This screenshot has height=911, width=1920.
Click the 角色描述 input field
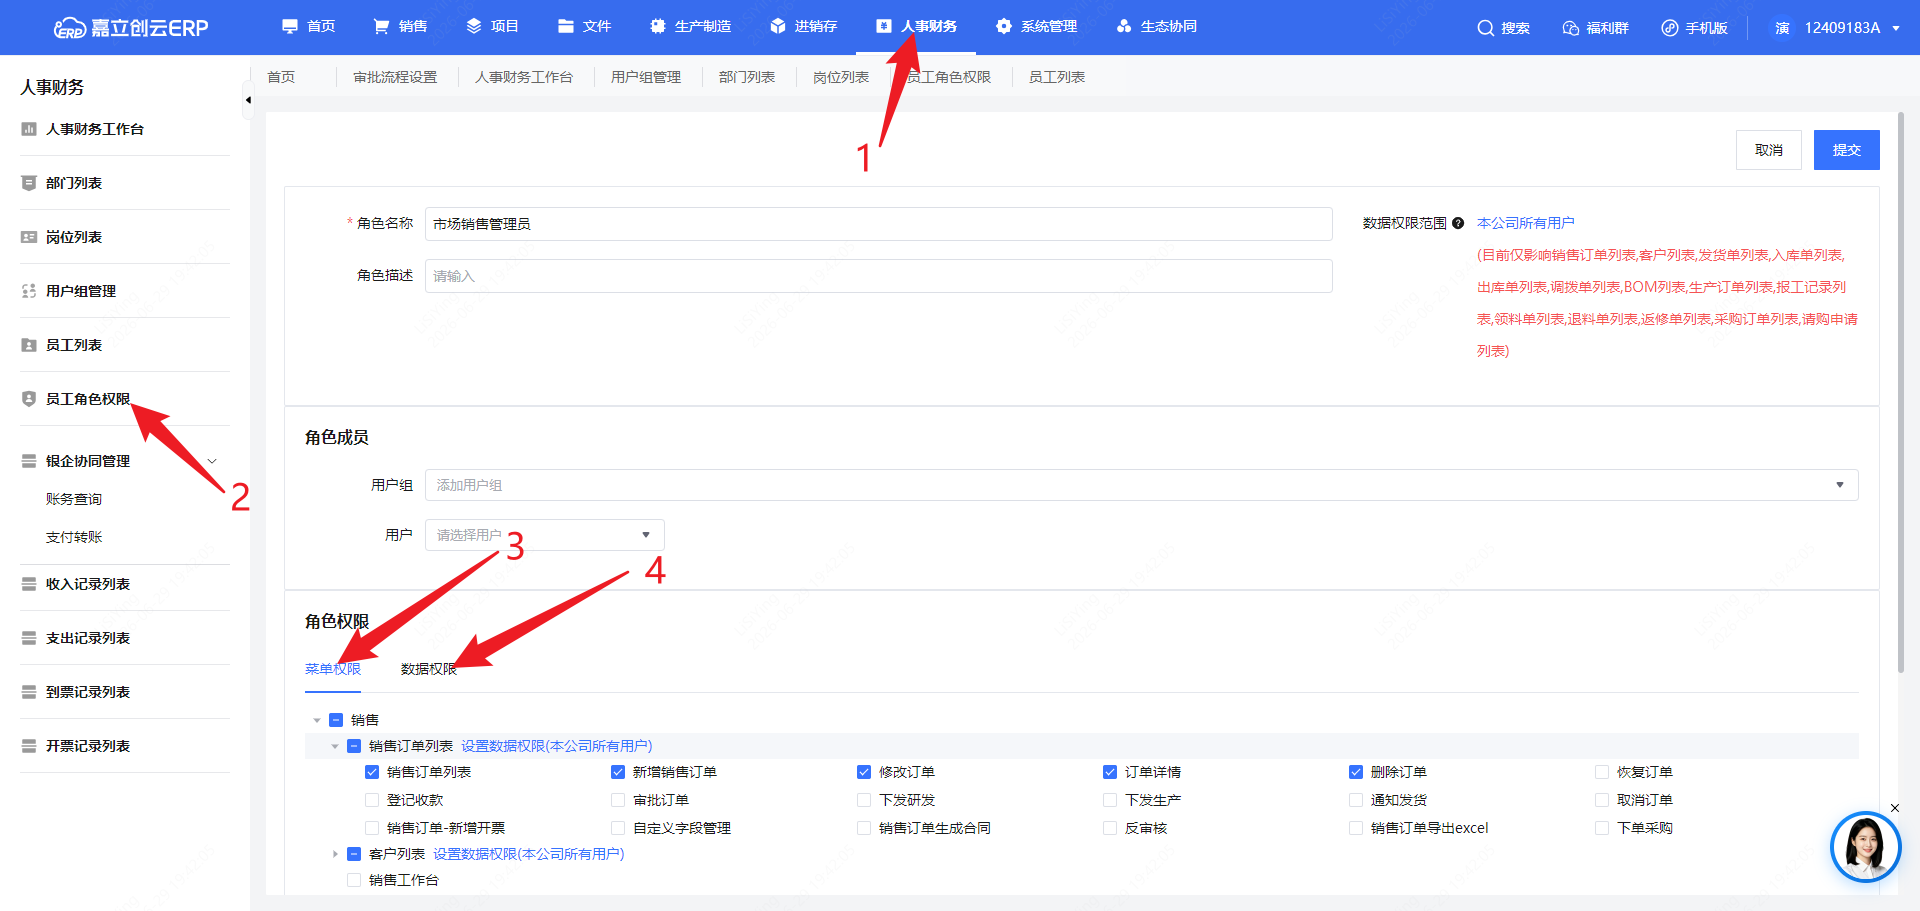click(x=878, y=276)
